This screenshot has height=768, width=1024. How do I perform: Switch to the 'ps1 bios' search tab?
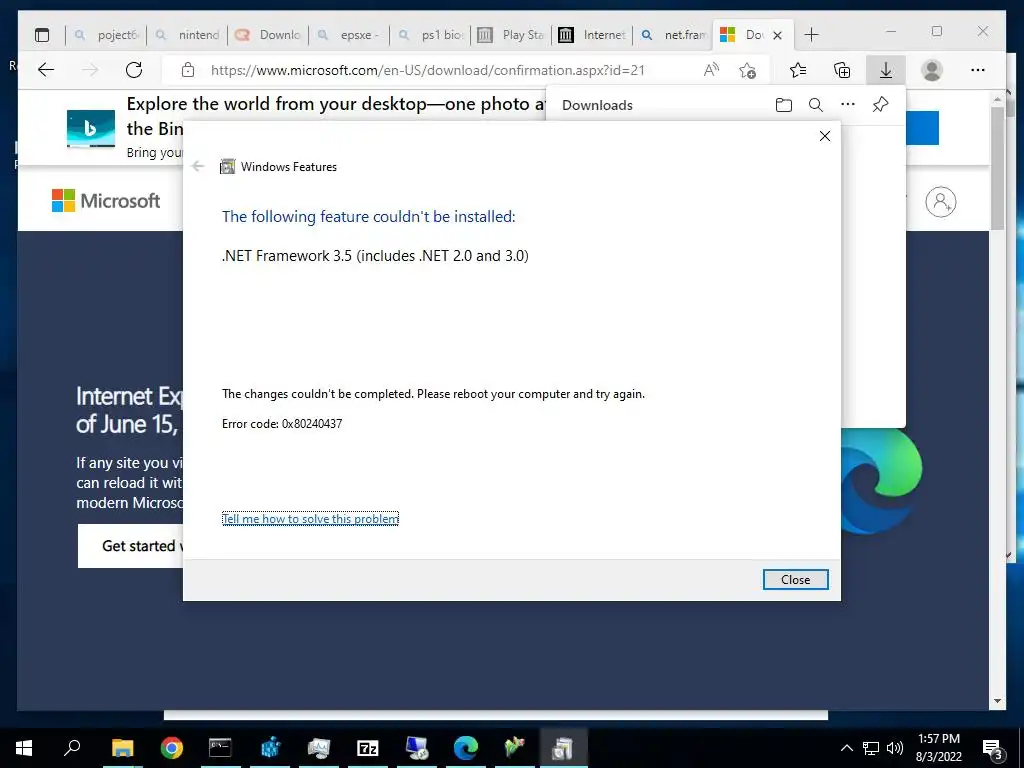click(431, 35)
